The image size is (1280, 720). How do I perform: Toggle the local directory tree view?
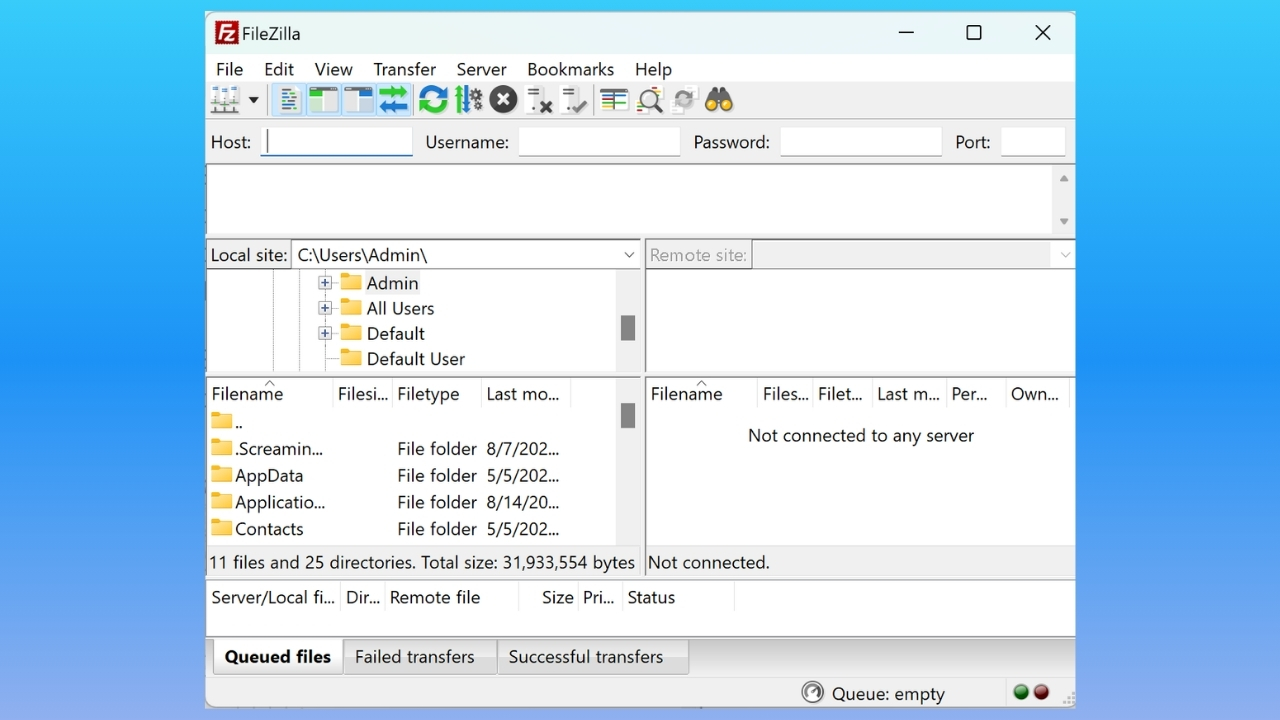coord(323,100)
